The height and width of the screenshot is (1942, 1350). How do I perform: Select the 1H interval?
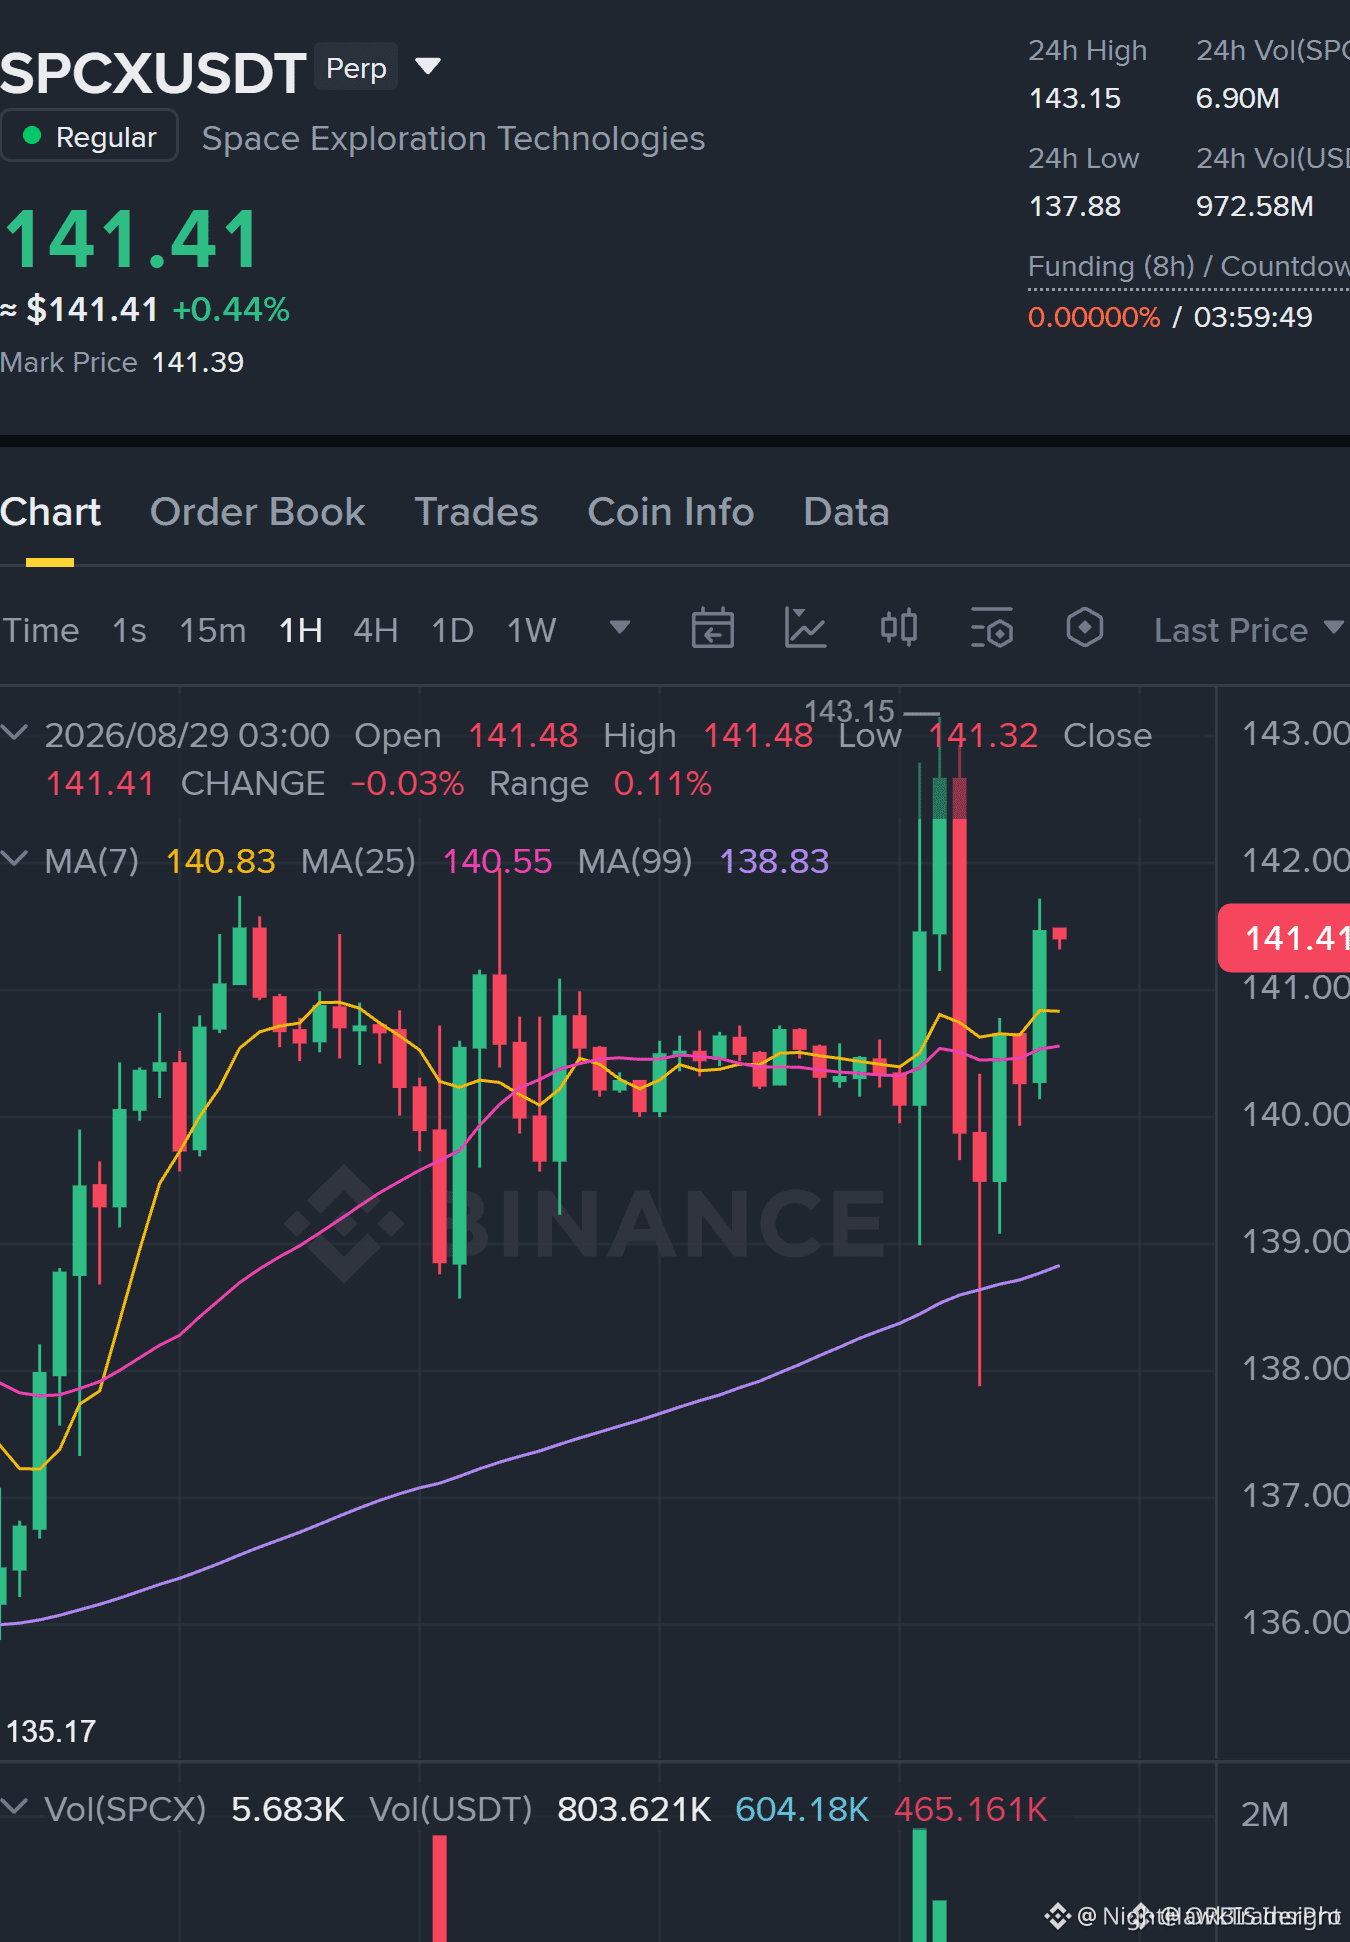[301, 630]
